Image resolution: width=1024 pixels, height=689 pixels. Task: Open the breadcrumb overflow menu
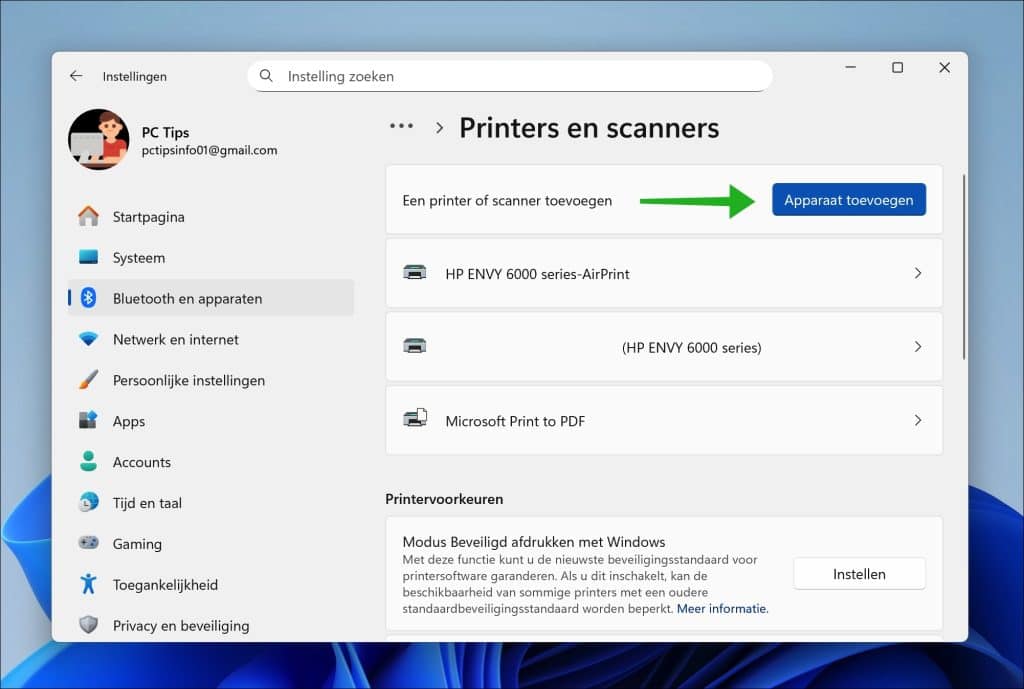click(x=401, y=126)
